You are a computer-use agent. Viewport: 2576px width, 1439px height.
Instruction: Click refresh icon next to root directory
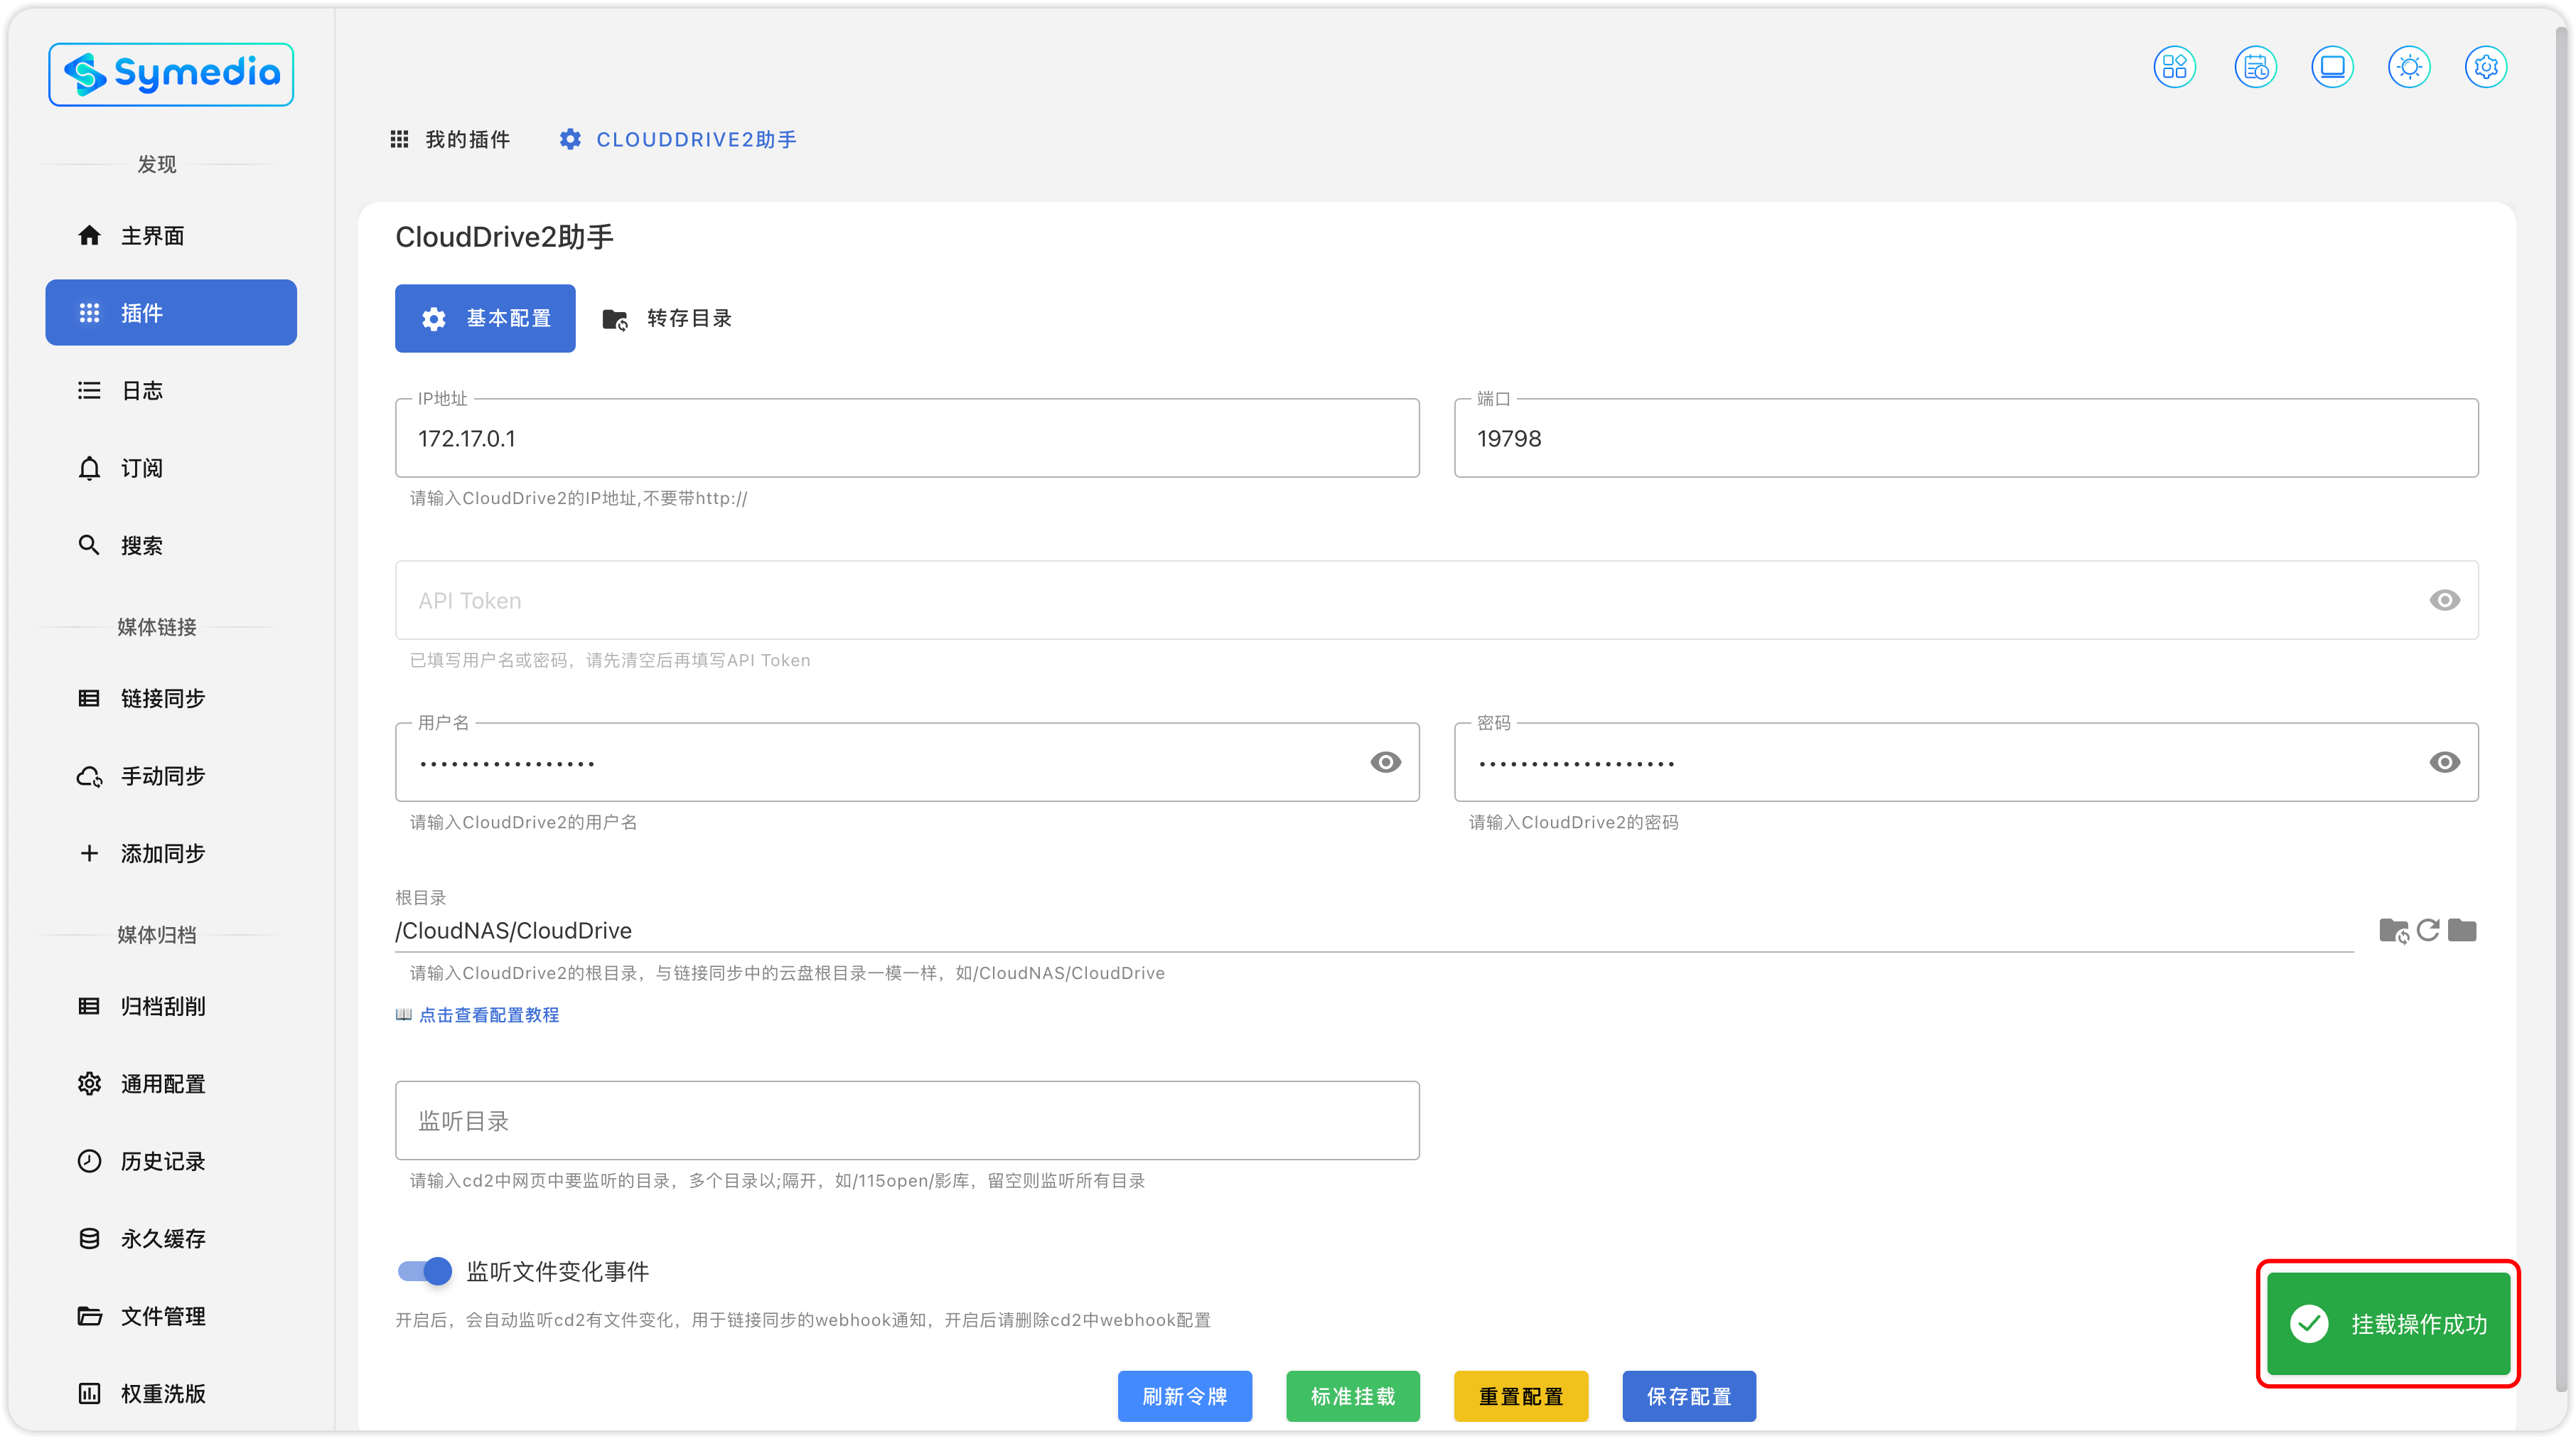click(2428, 930)
